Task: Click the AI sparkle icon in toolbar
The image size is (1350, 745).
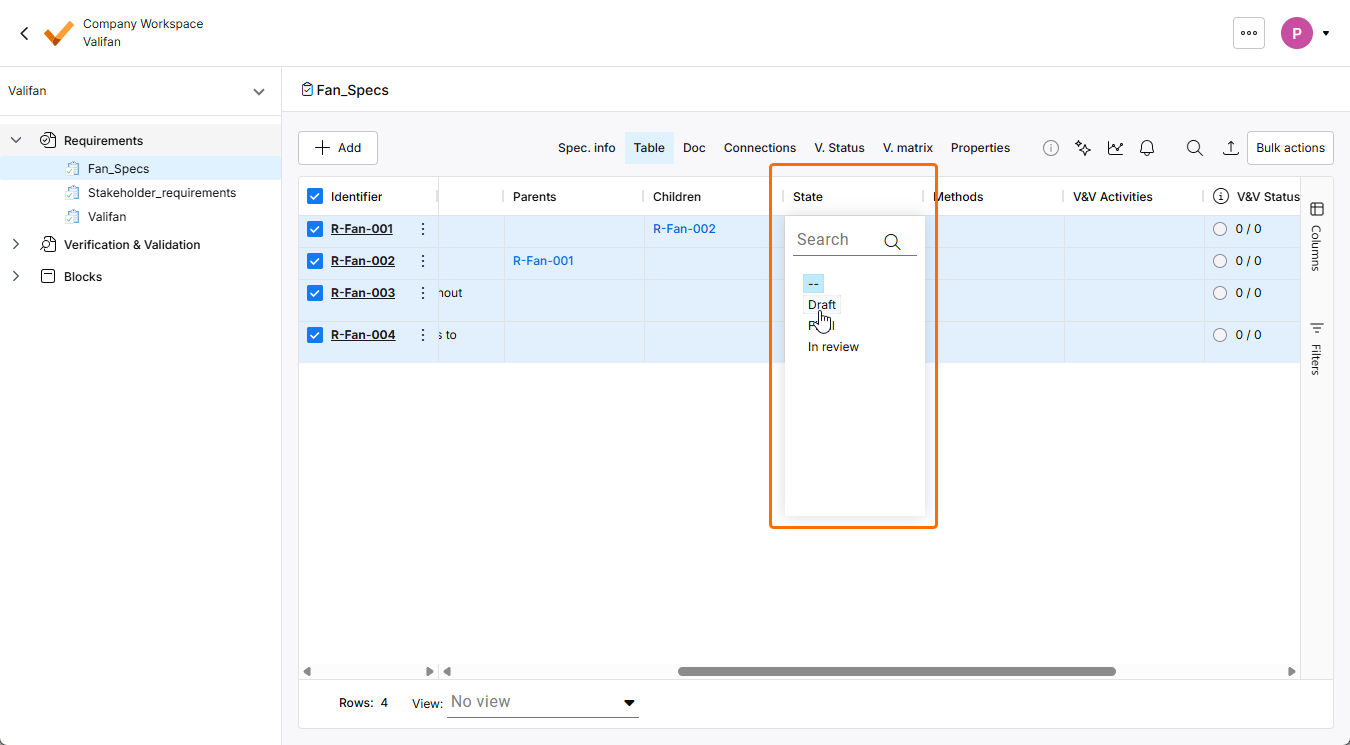Action: [1082, 148]
